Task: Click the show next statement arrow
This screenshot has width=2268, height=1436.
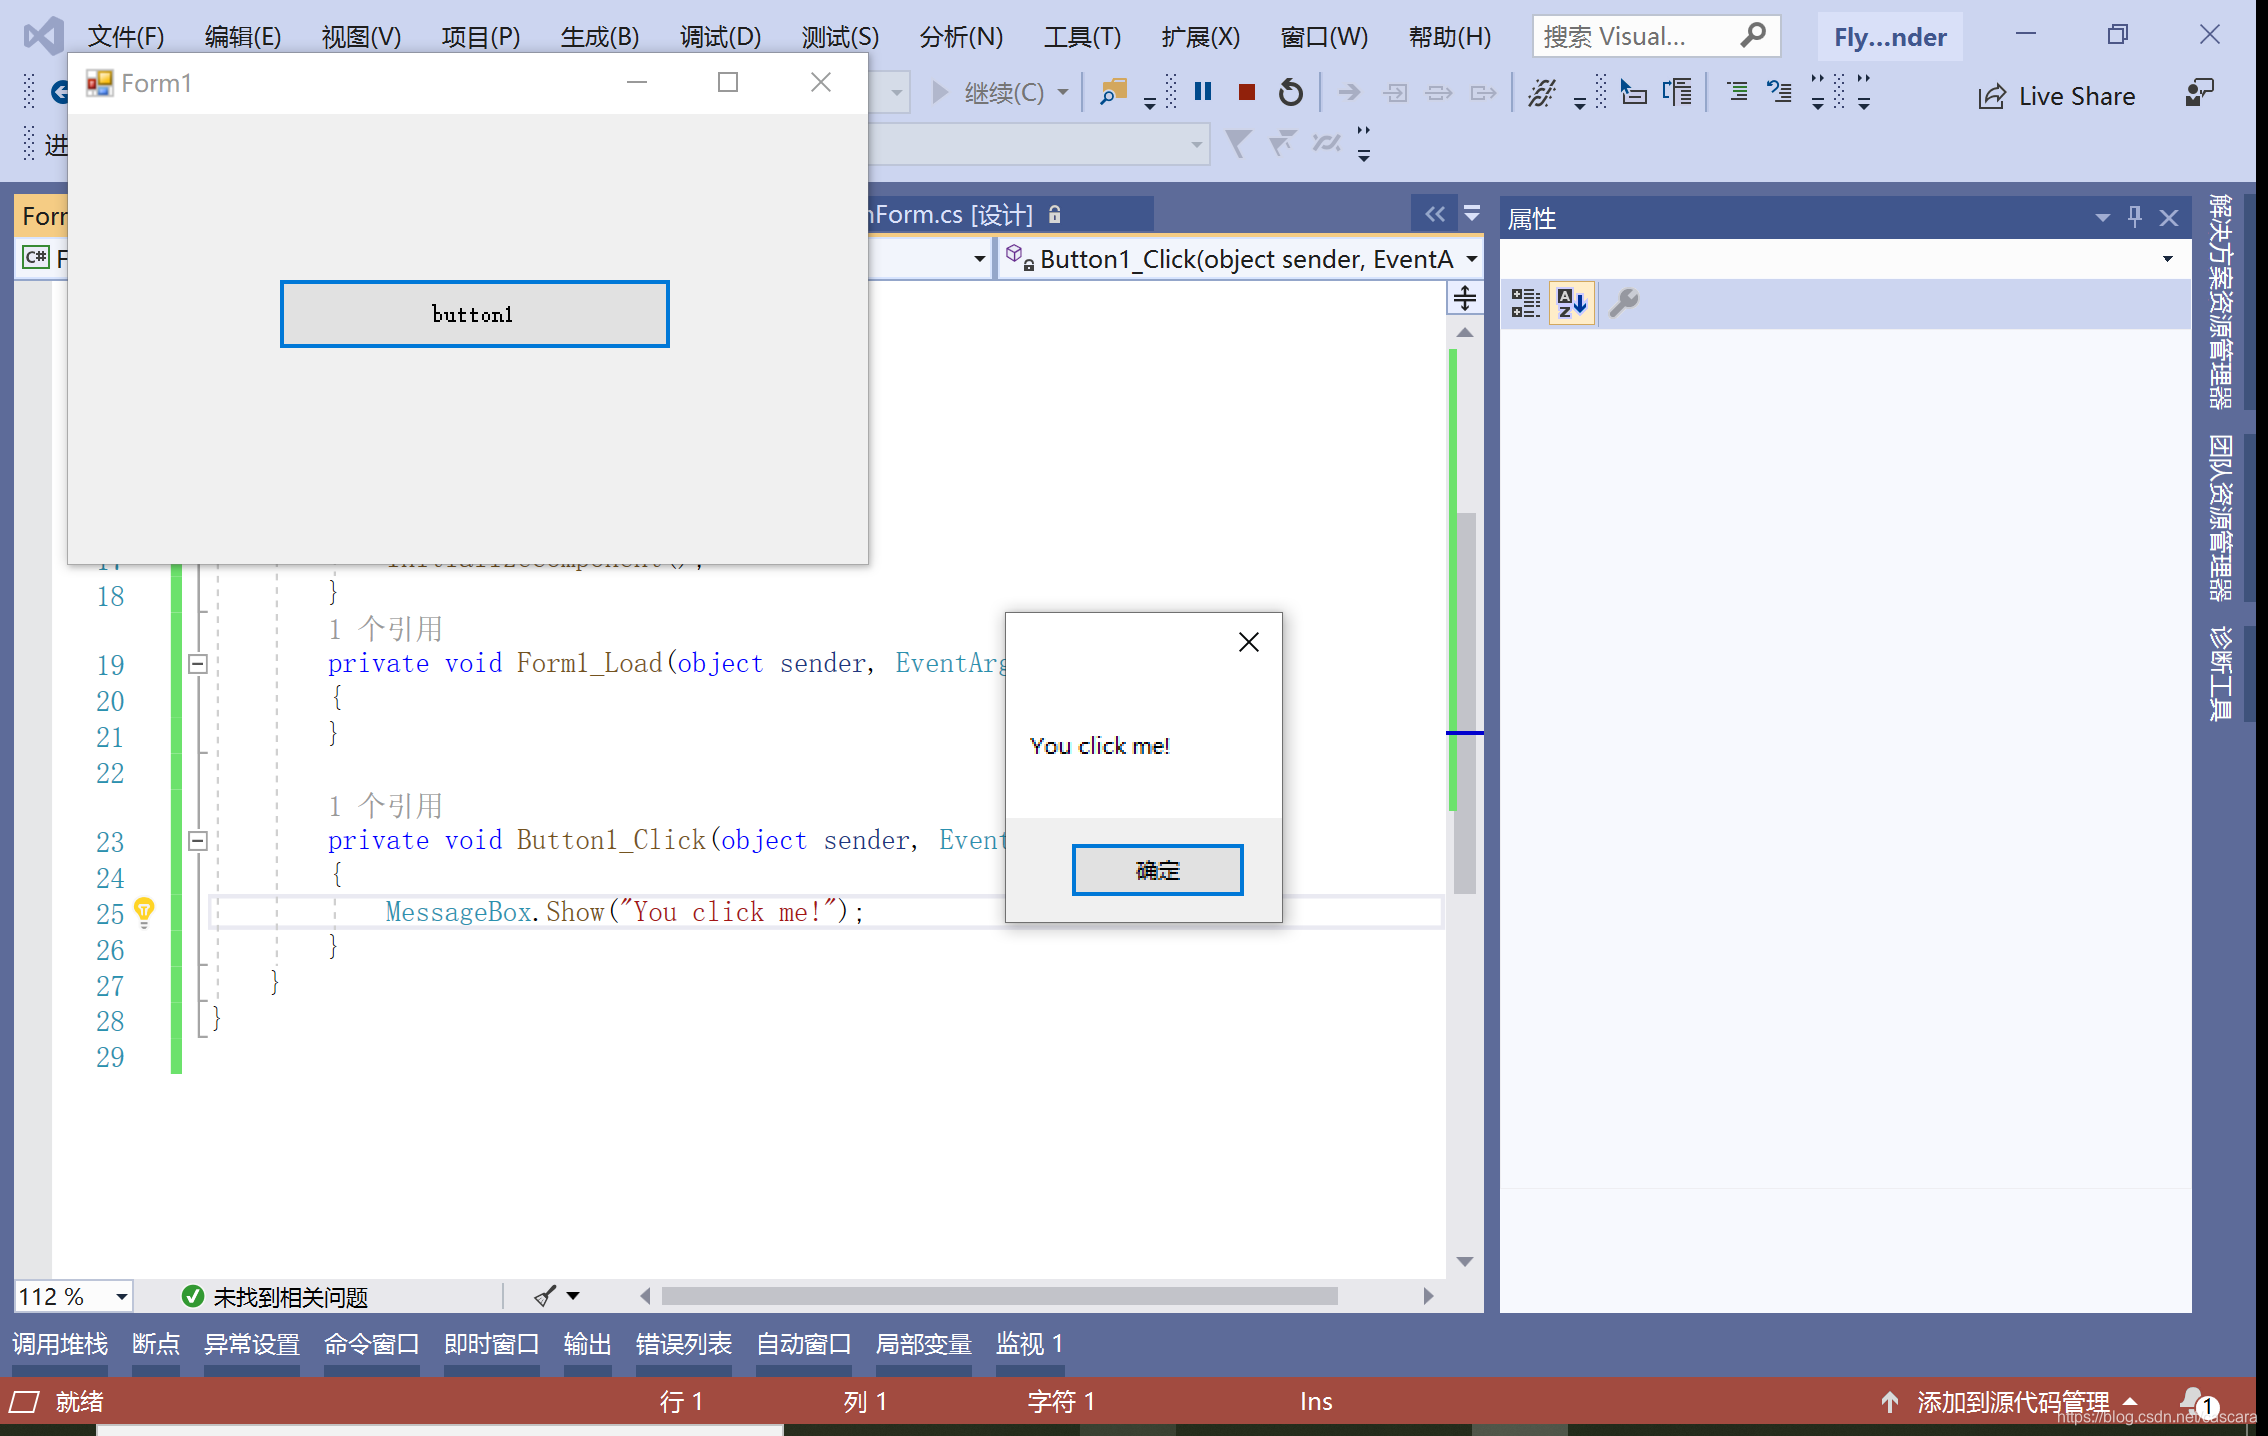Action: click(x=1349, y=93)
